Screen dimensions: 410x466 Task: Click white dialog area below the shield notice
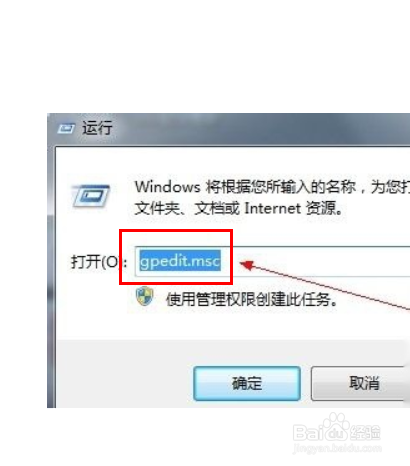coord(233,325)
